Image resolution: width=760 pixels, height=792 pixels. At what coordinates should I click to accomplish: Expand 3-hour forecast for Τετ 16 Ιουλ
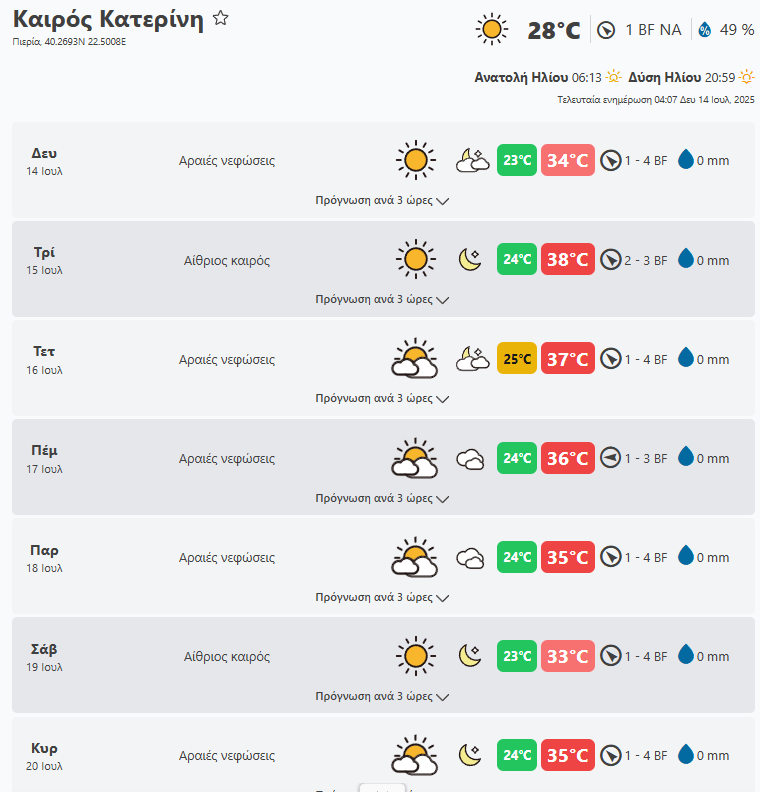click(382, 398)
